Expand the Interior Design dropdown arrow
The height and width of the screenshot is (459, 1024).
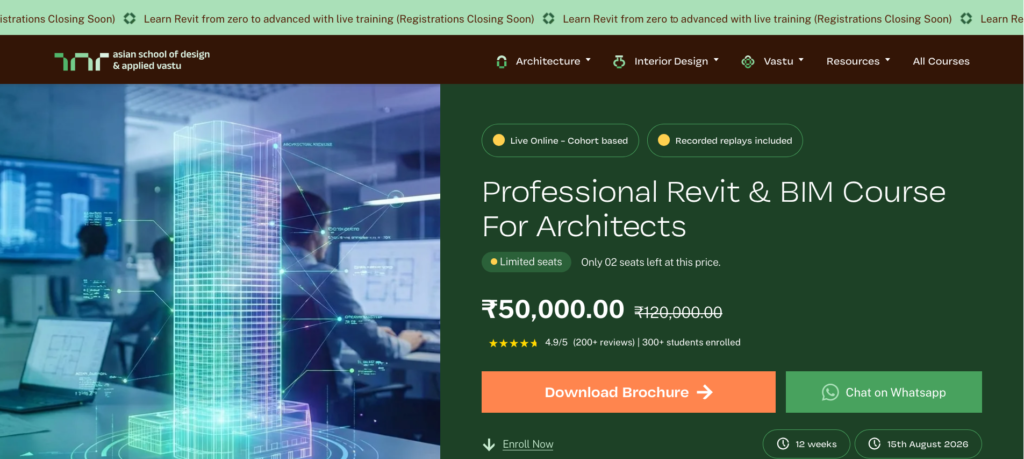(x=716, y=60)
